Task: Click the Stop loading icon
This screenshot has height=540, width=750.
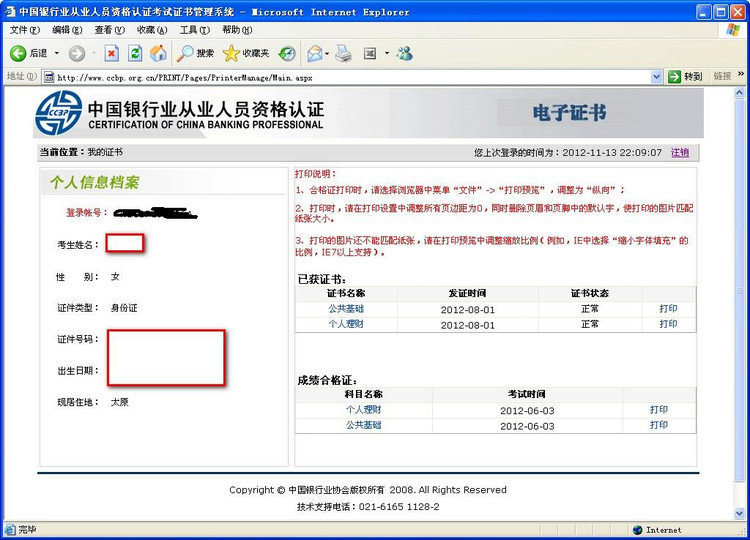Action: [x=111, y=53]
